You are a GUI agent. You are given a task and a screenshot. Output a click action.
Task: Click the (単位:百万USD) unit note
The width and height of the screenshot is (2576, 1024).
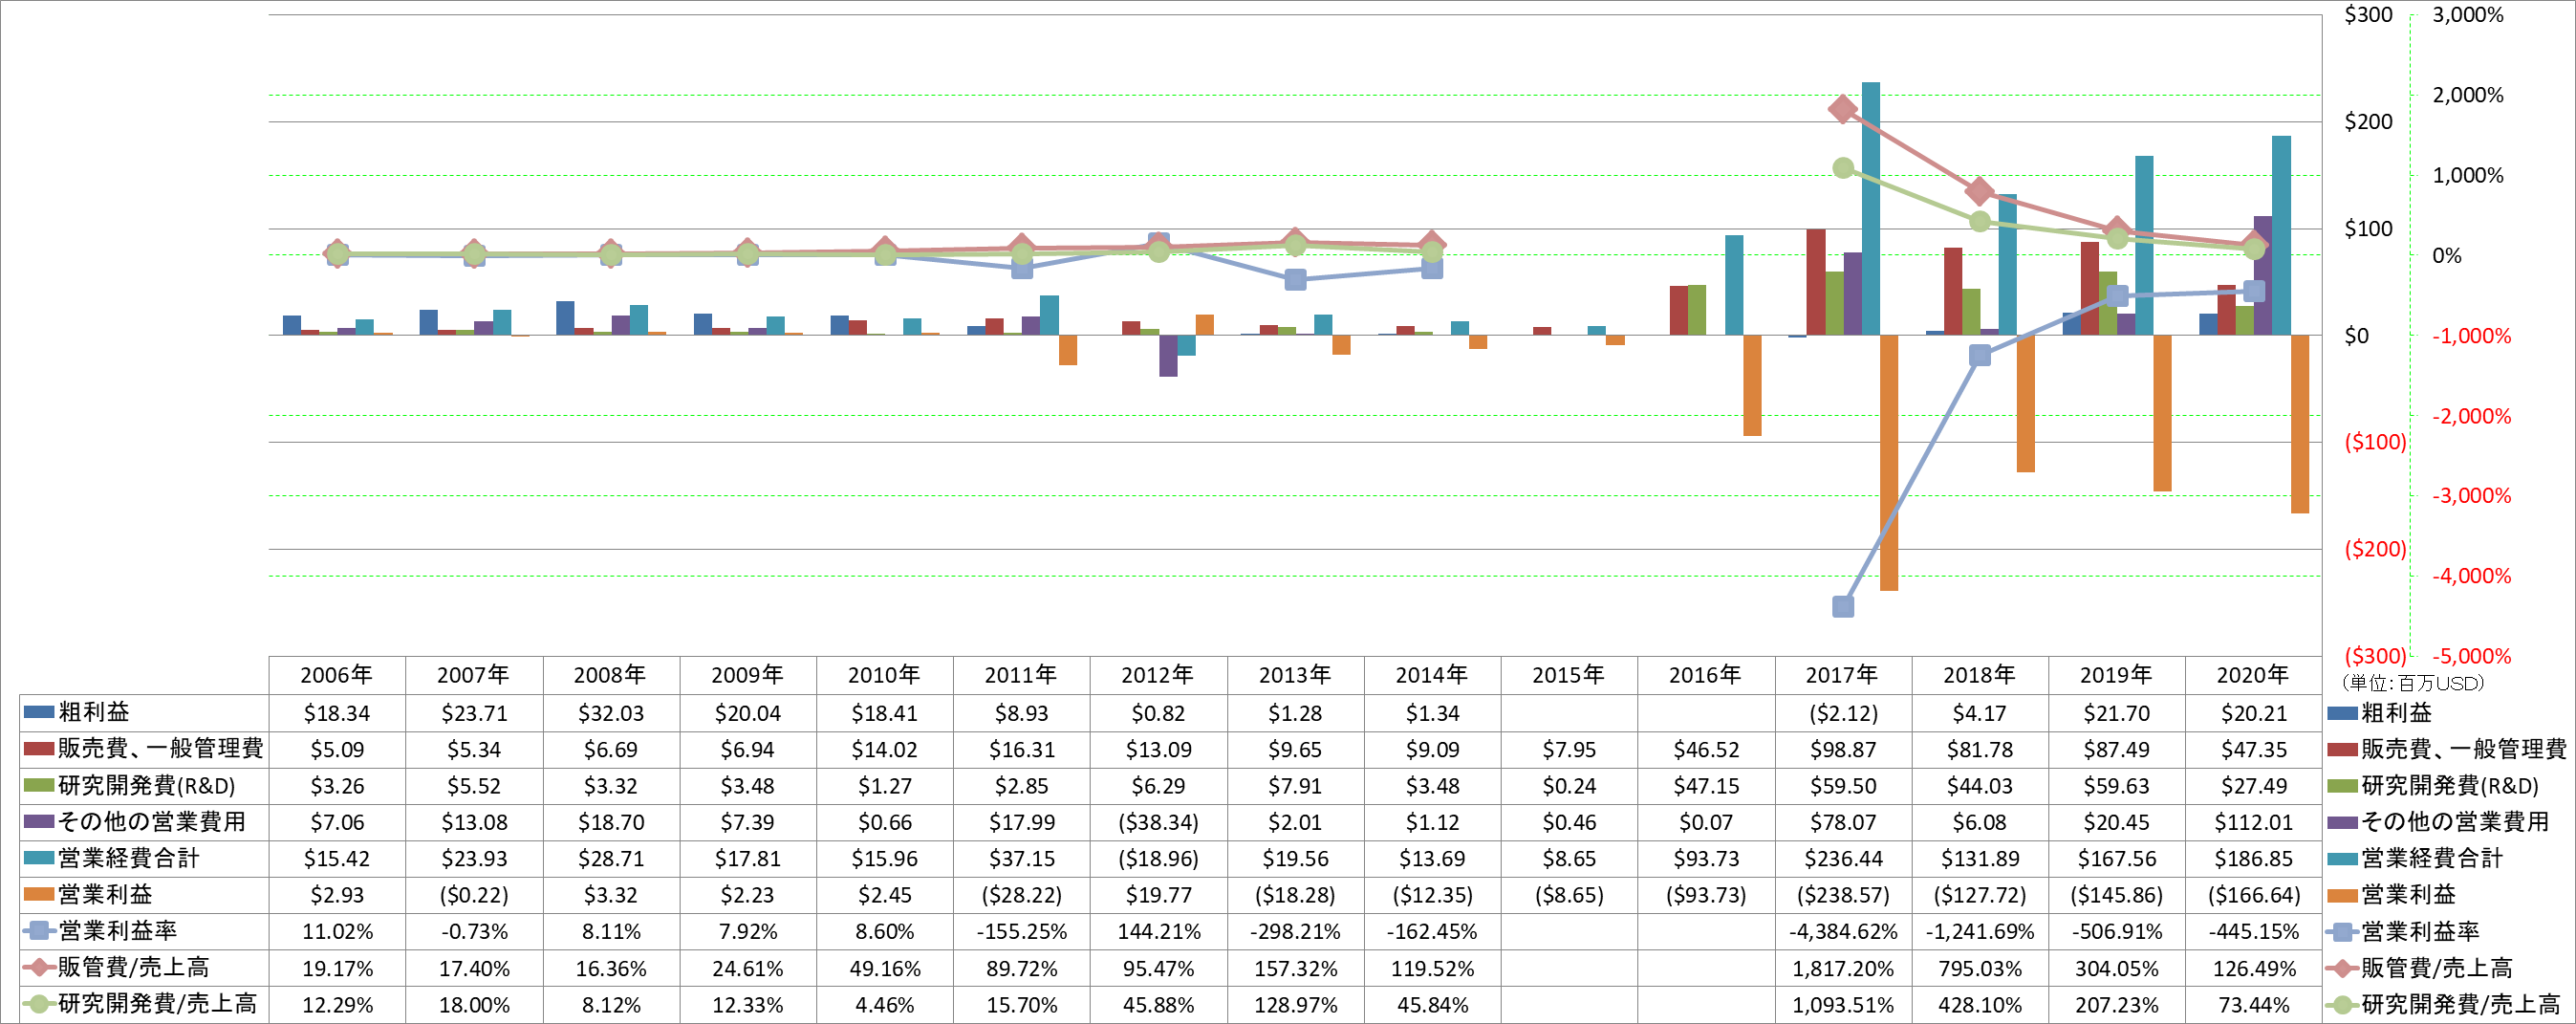[x=2412, y=683]
